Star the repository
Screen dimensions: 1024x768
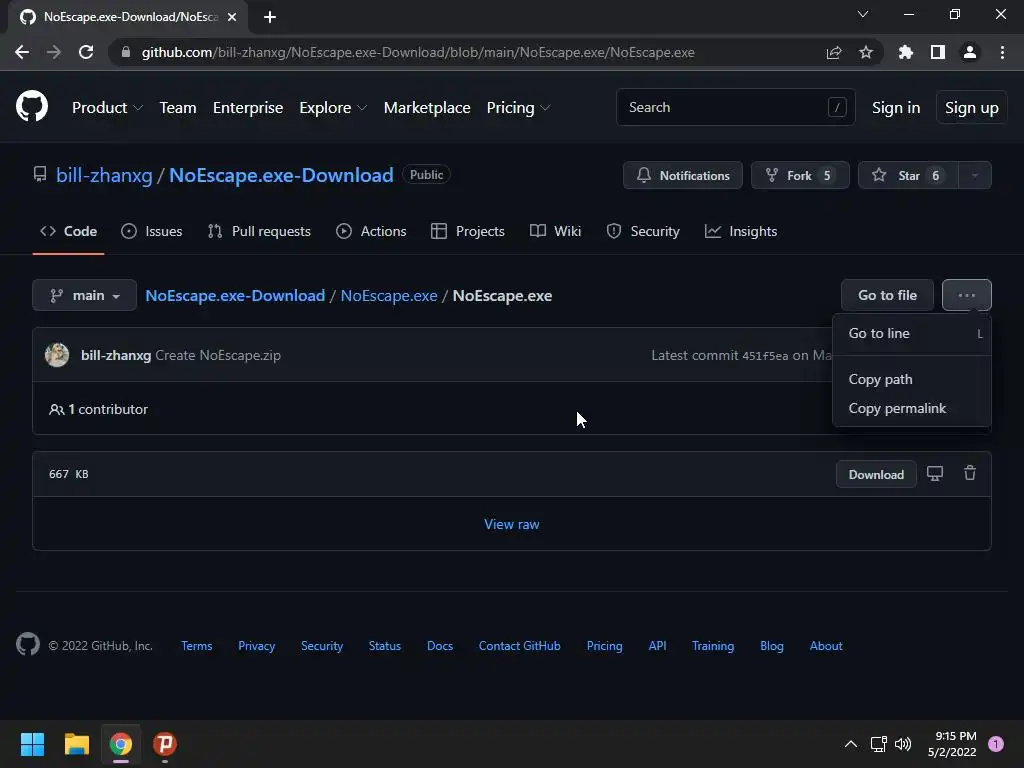click(908, 175)
